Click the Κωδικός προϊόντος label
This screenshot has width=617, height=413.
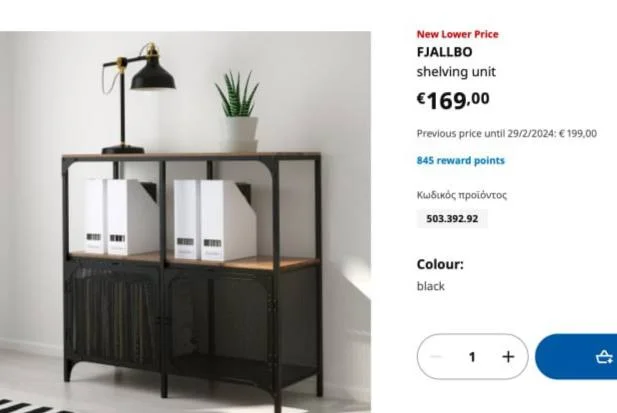point(462,195)
